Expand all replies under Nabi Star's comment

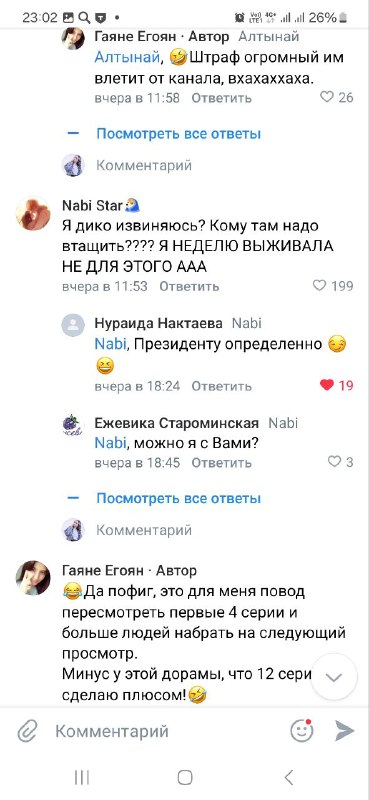179,498
